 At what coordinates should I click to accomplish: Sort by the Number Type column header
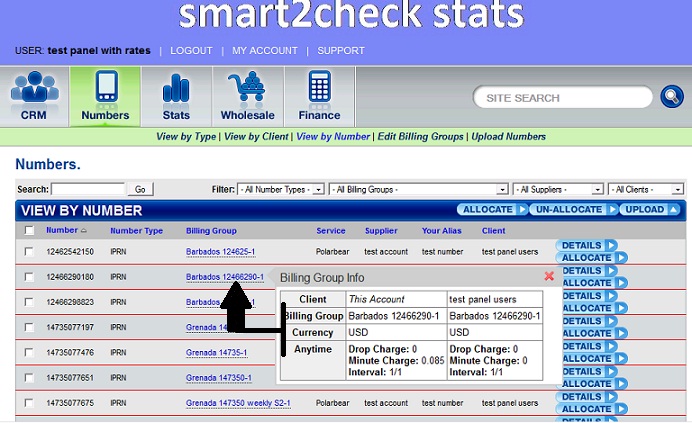136,230
